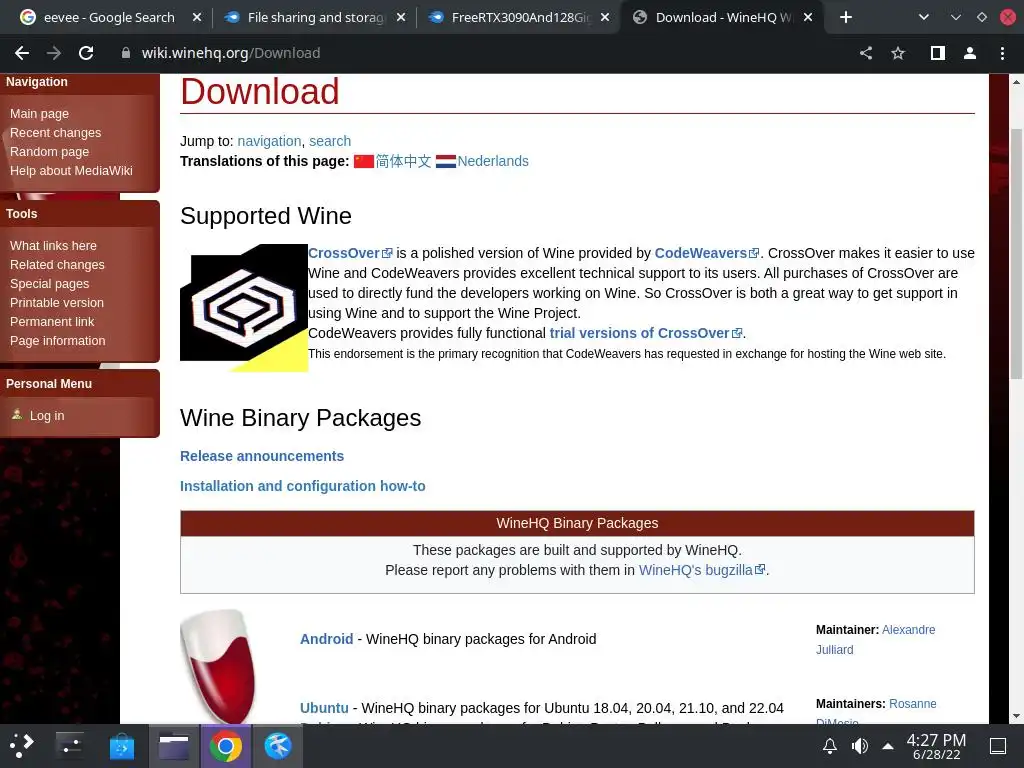Screen dimensions: 1024x768
Task: Open Recent changes in sidebar
Action: coord(56,133)
